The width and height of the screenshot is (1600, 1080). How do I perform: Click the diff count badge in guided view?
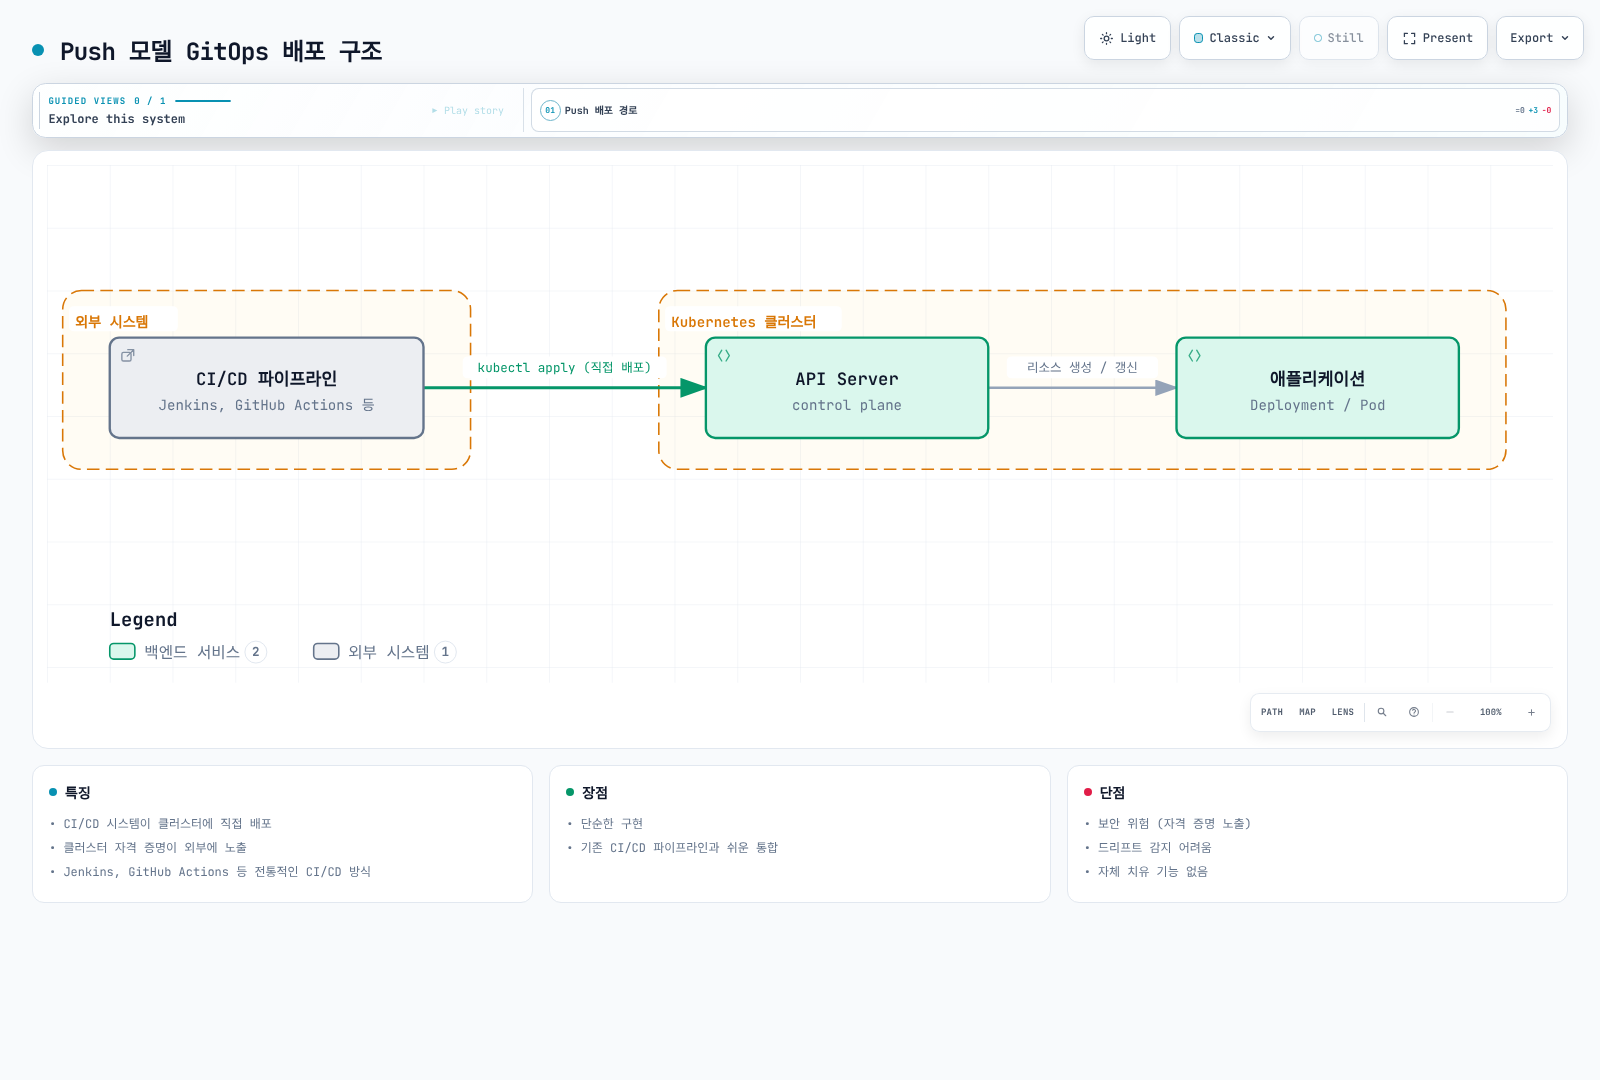1533,111
